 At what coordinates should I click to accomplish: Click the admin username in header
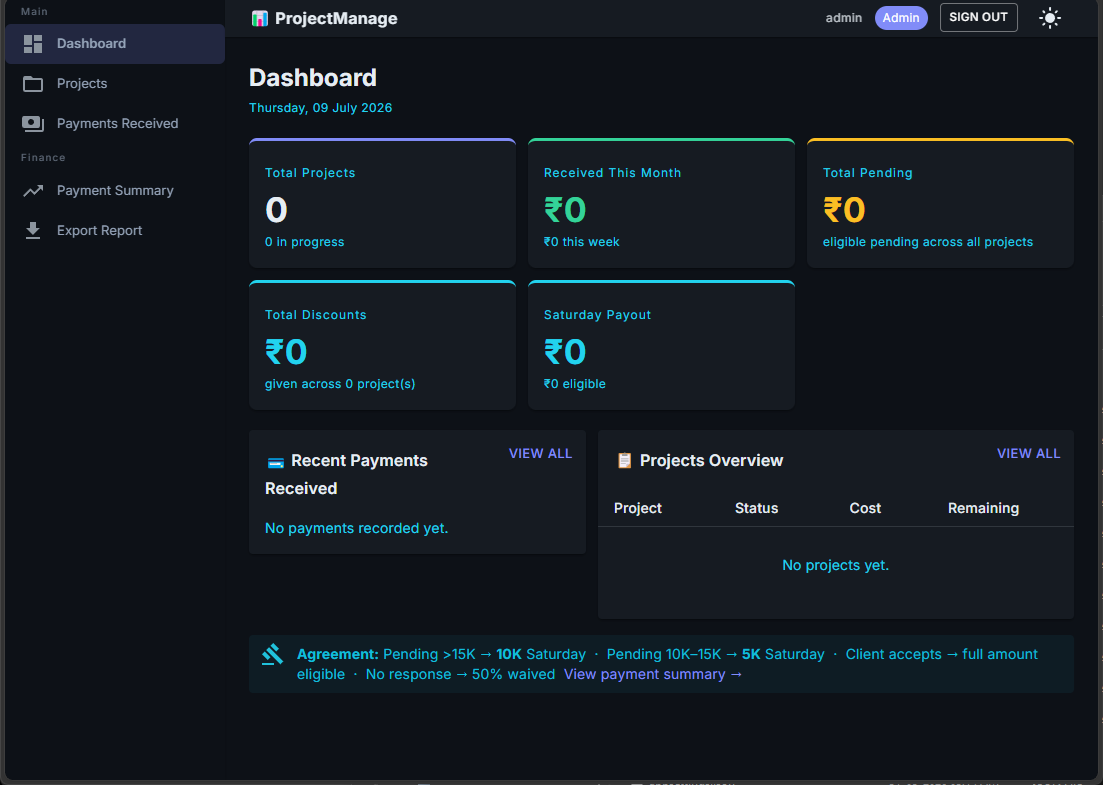[x=843, y=18]
